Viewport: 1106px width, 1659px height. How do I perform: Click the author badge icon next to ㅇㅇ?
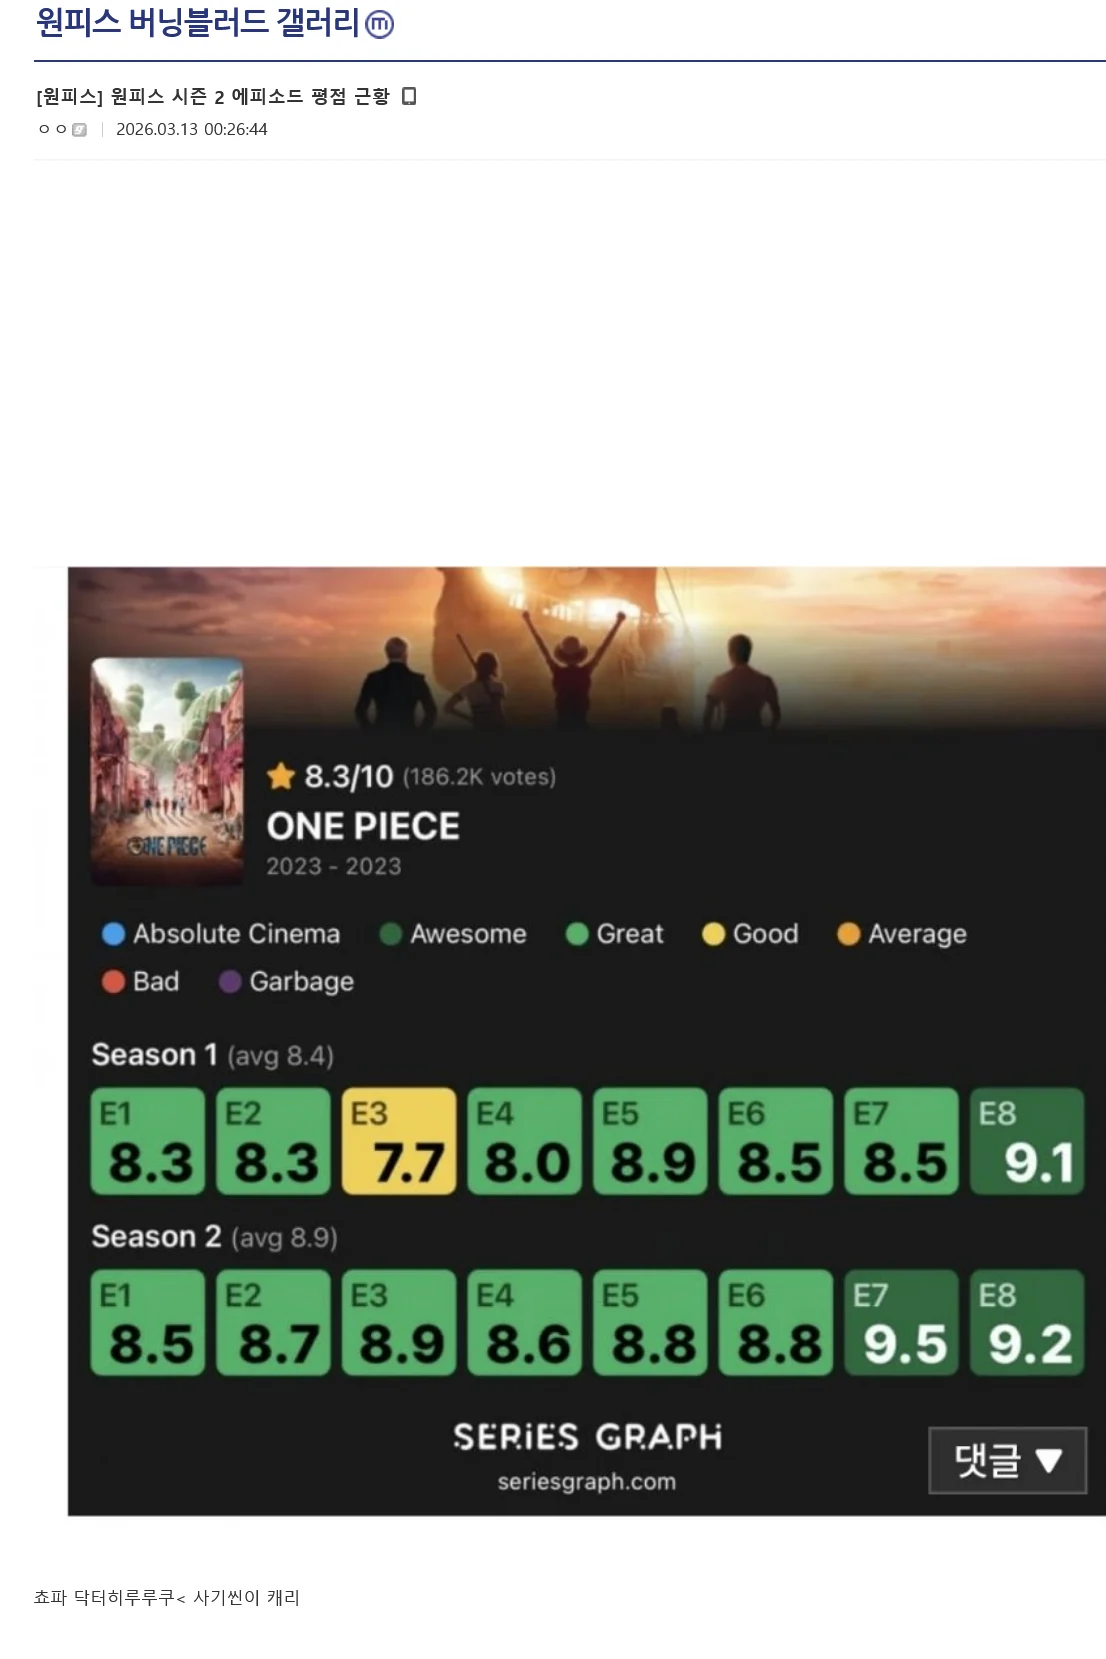pos(80,130)
